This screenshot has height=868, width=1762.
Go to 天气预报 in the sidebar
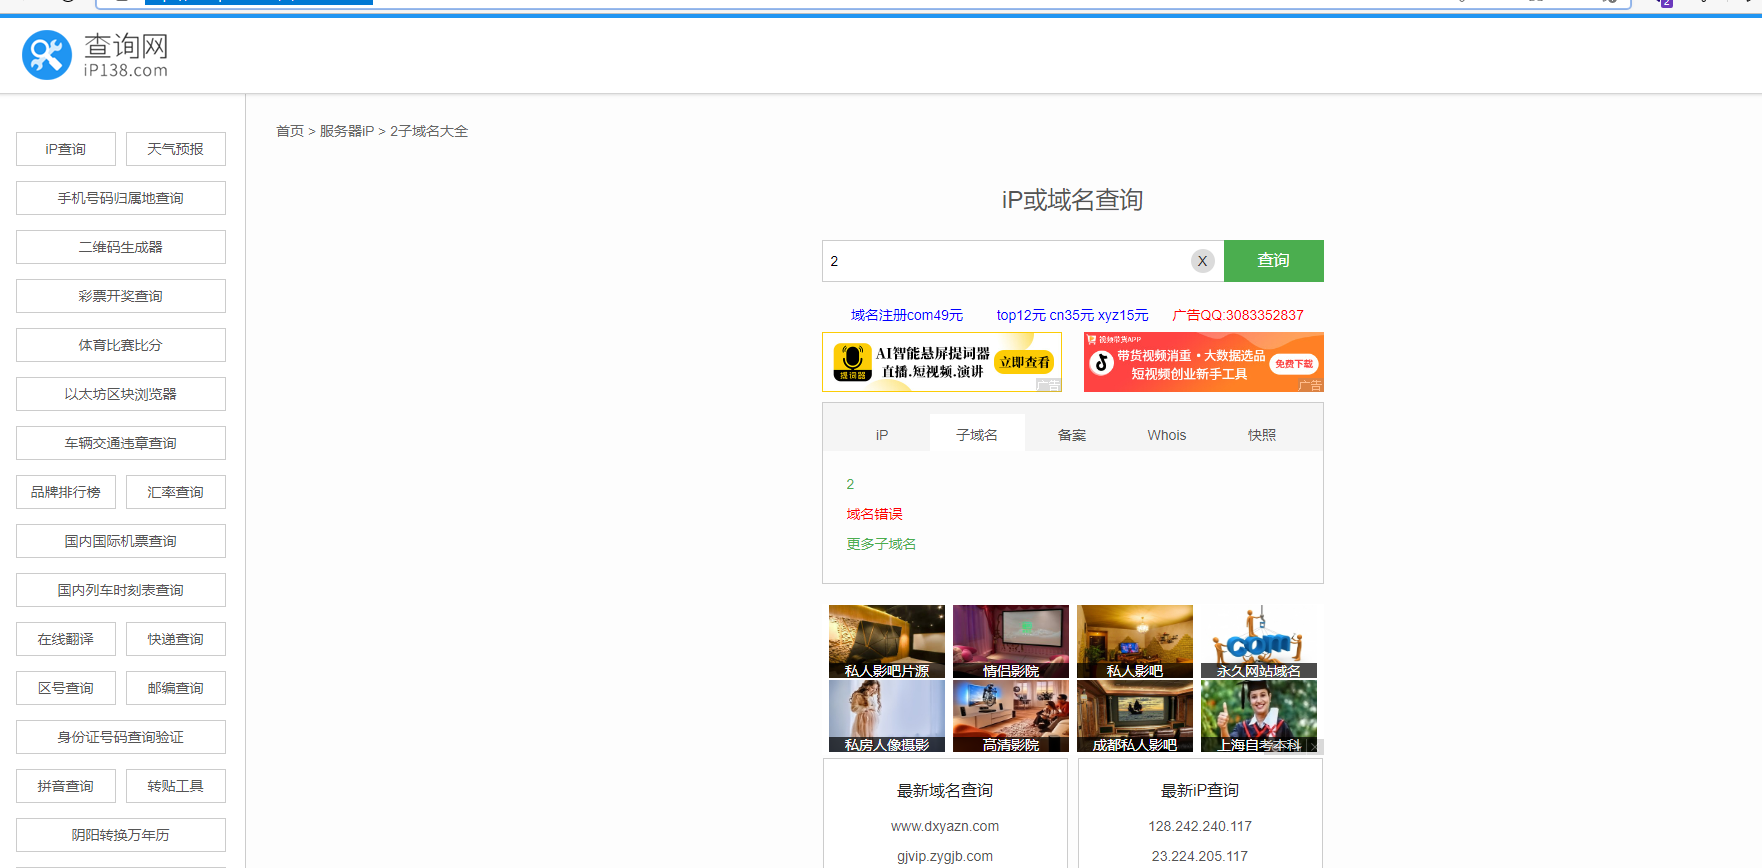click(175, 149)
